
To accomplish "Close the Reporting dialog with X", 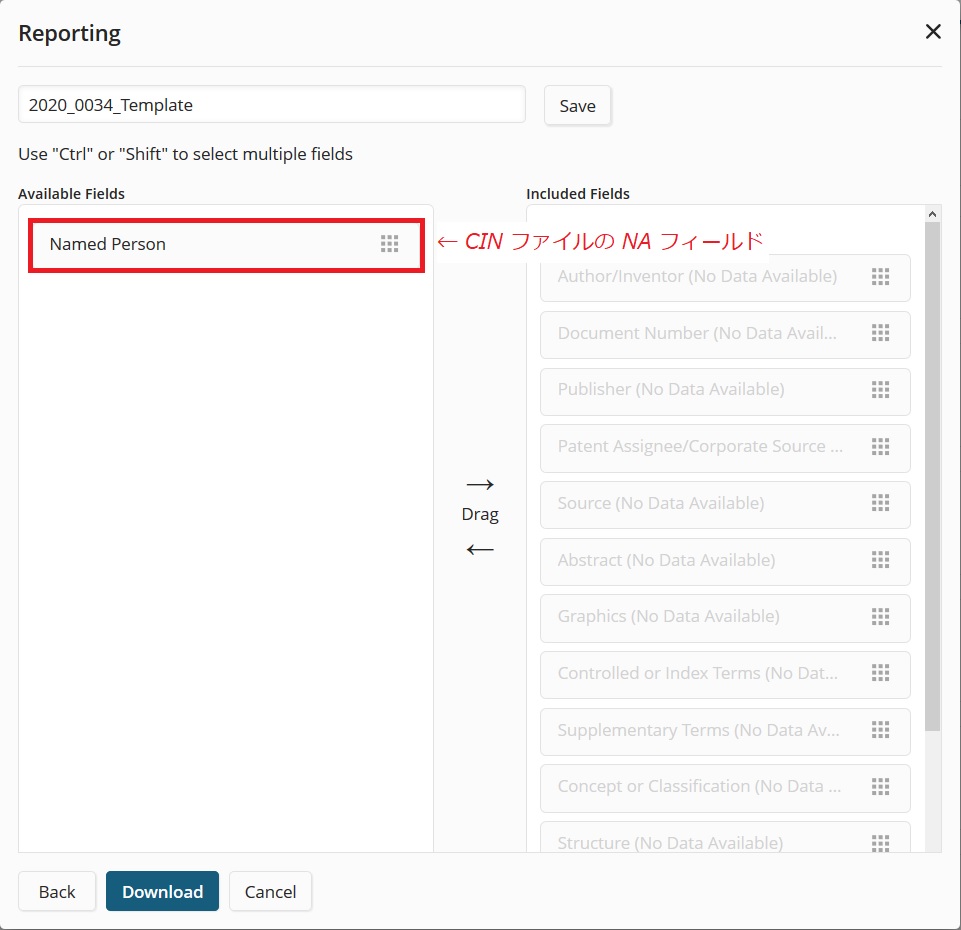I will 933,32.
